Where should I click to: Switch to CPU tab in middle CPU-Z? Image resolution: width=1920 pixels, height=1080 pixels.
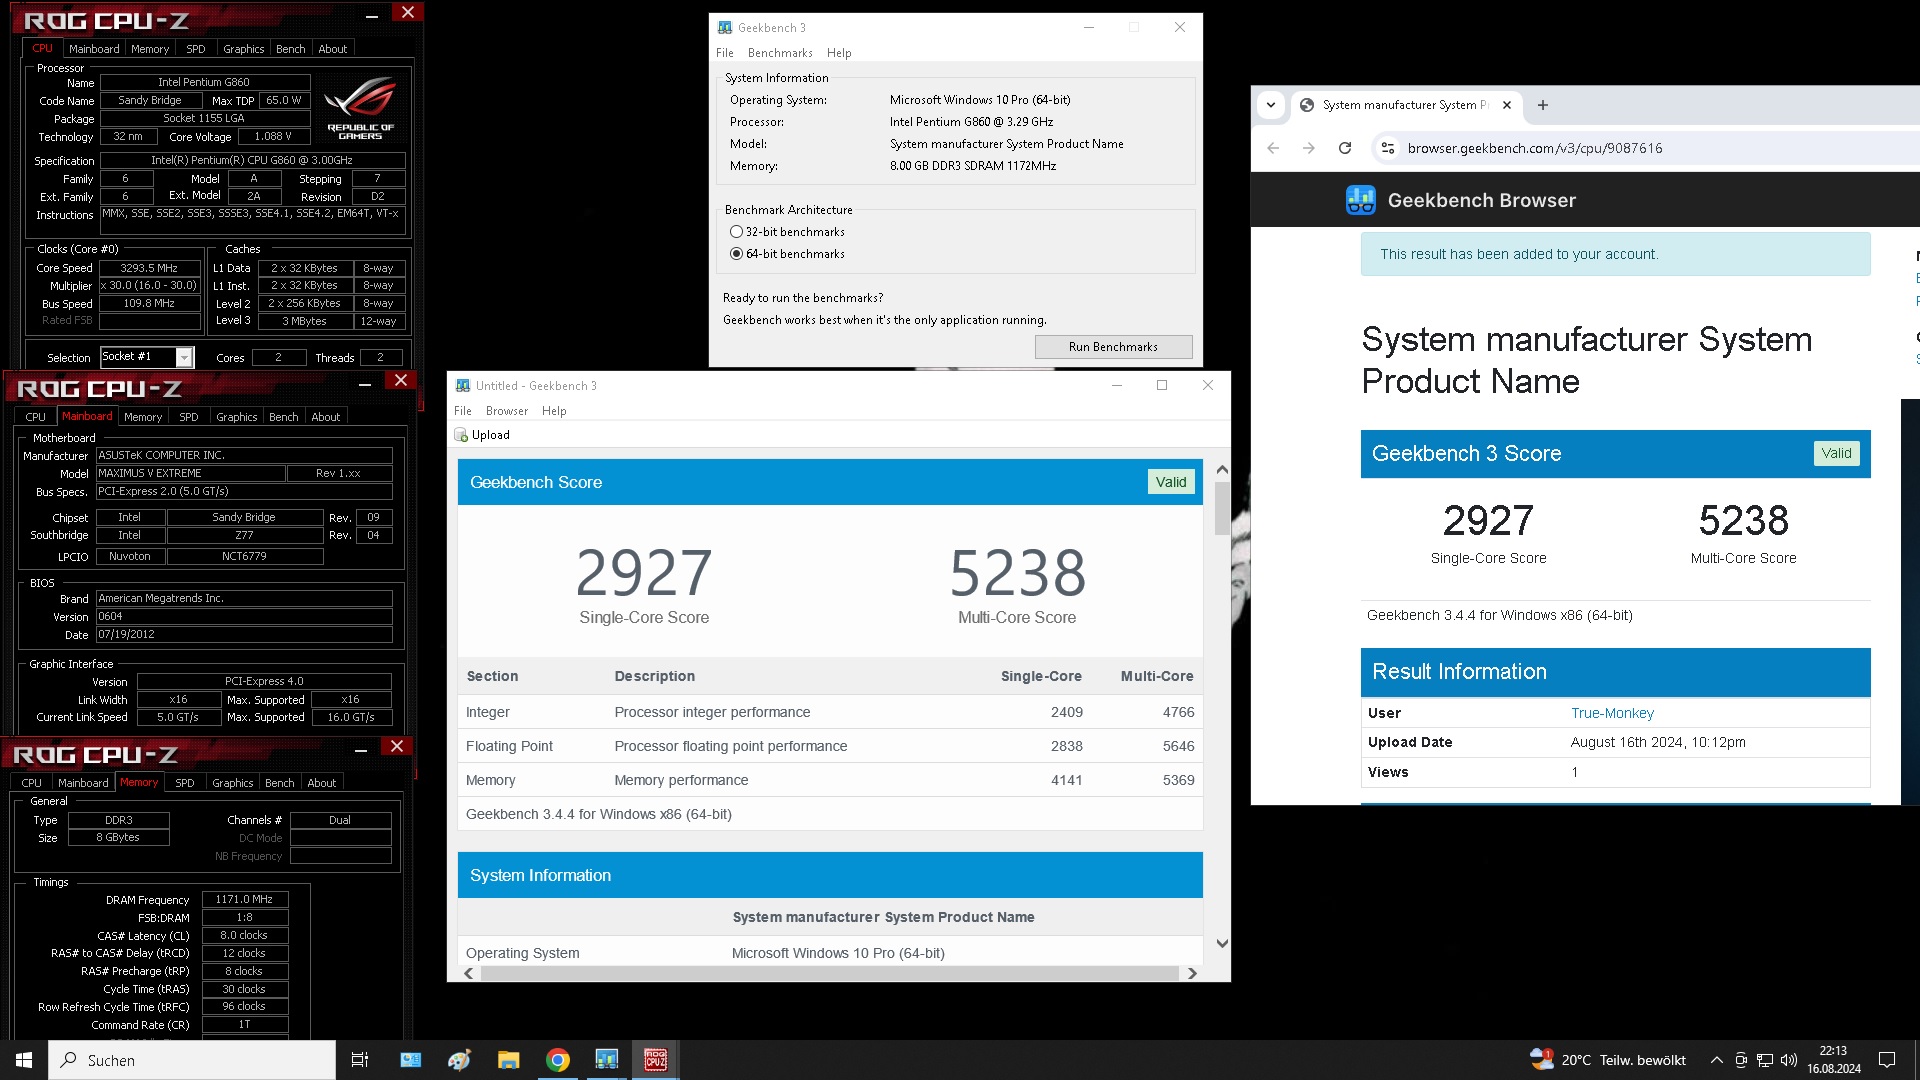tap(36, 417)
